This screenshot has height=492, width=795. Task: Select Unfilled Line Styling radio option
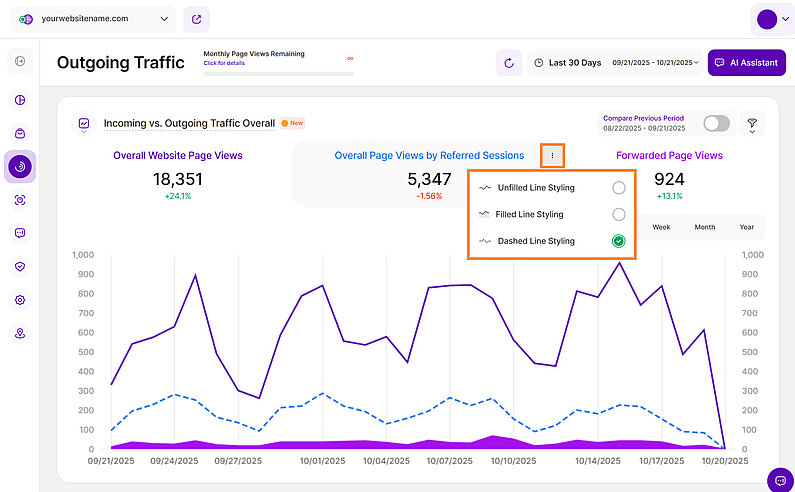tap(619, 188)
